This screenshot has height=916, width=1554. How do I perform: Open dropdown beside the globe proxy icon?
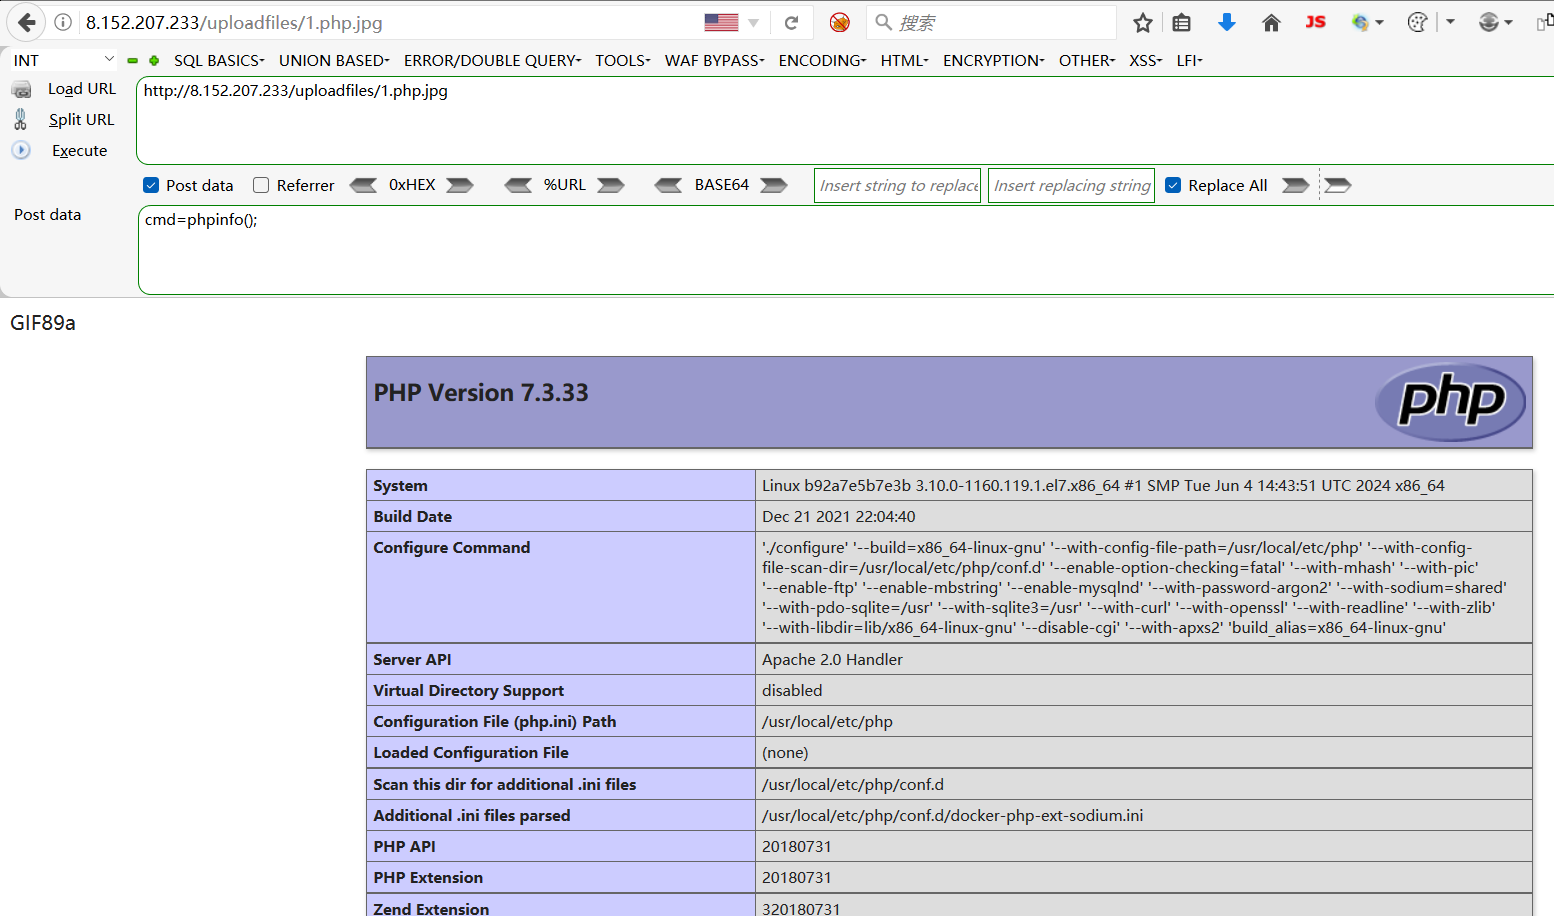(x=1380, y=22)
